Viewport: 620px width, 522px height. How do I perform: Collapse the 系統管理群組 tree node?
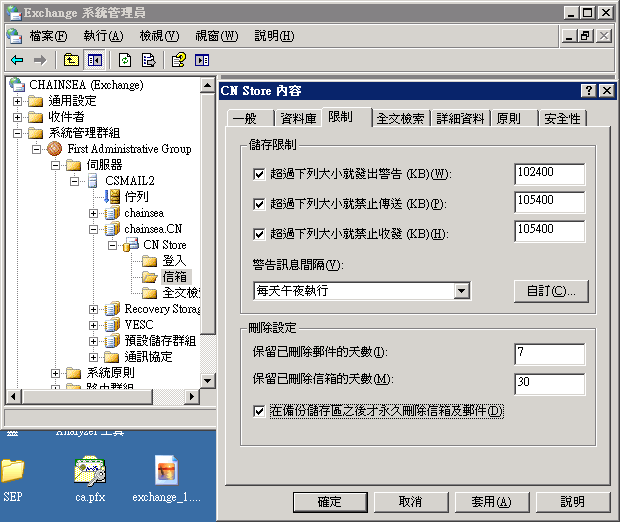(17, 133)
